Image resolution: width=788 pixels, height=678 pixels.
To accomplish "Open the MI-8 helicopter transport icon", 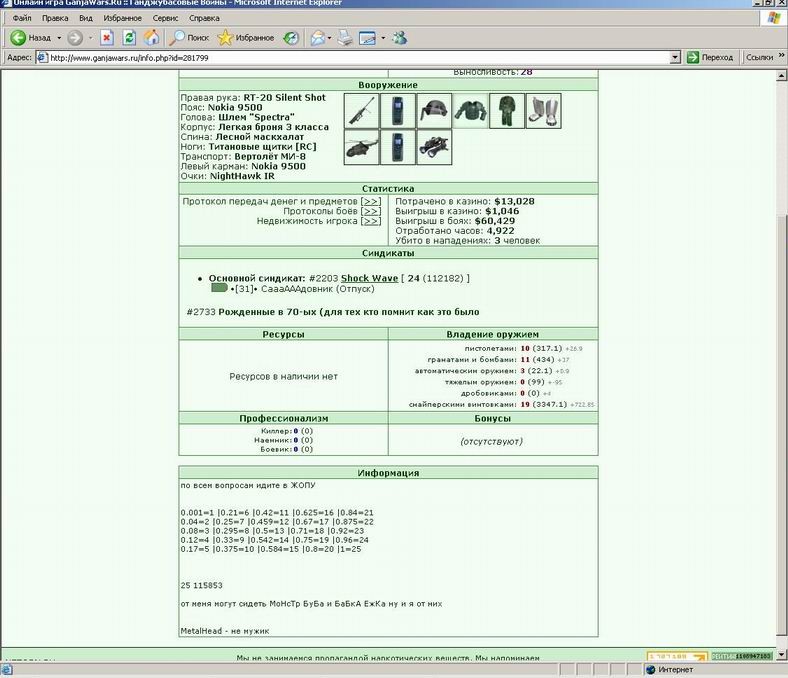I will point(361,147).
